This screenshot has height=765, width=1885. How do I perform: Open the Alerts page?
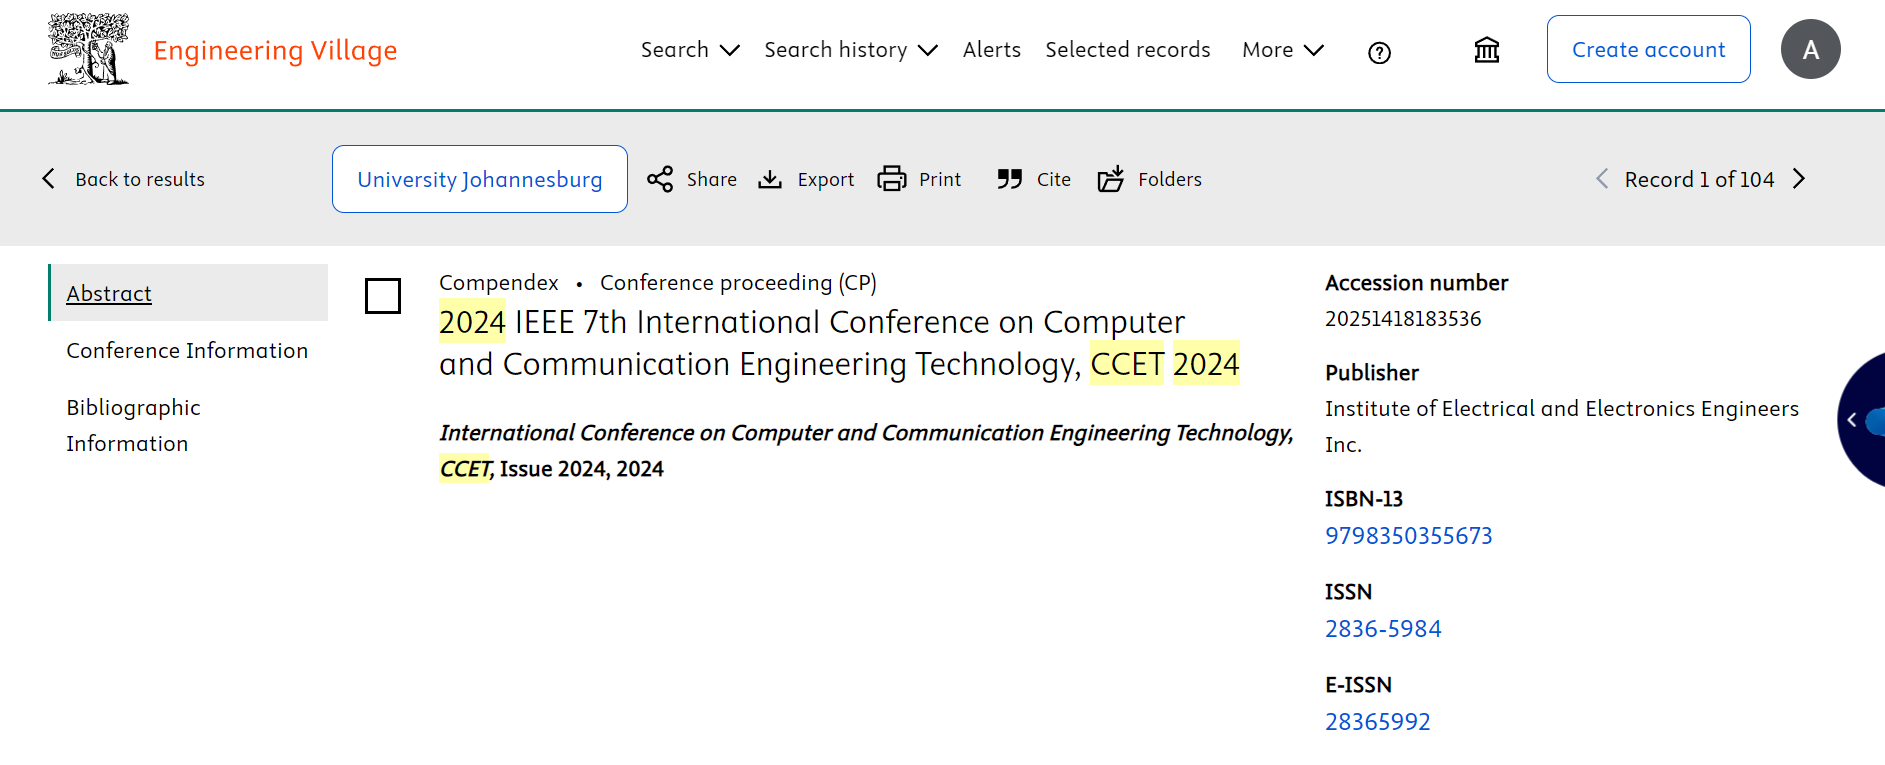(x=992, y=50)
